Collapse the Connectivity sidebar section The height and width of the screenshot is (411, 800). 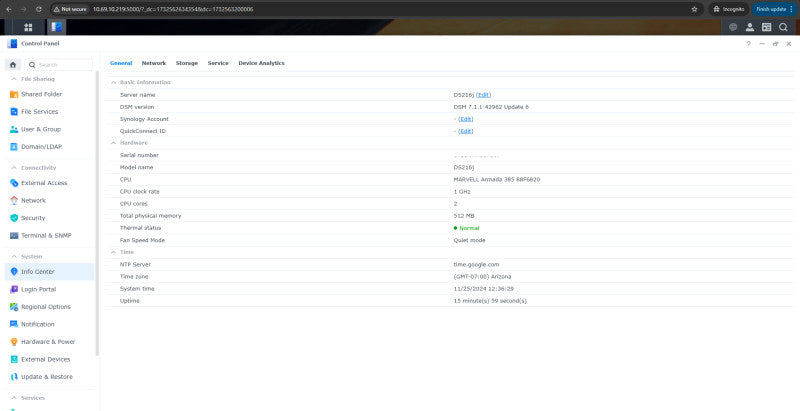(x=13, y=168)
